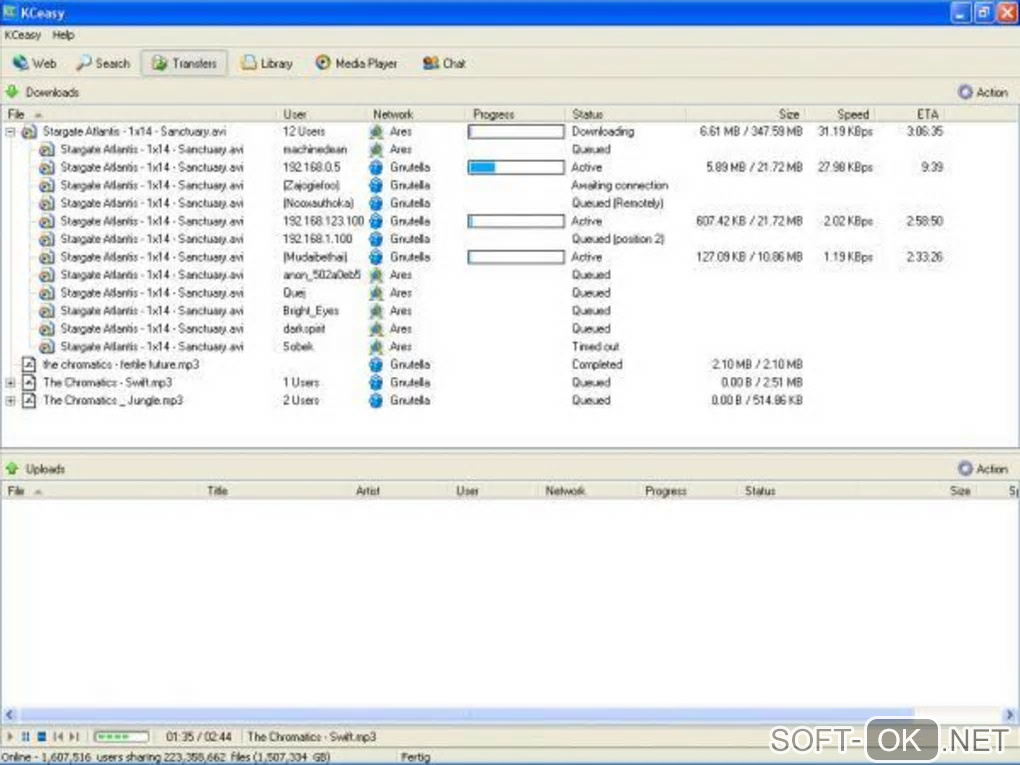Sort downloads by Network column header
The width and height of the screenshot is (1020, 765).
(417, 114)
